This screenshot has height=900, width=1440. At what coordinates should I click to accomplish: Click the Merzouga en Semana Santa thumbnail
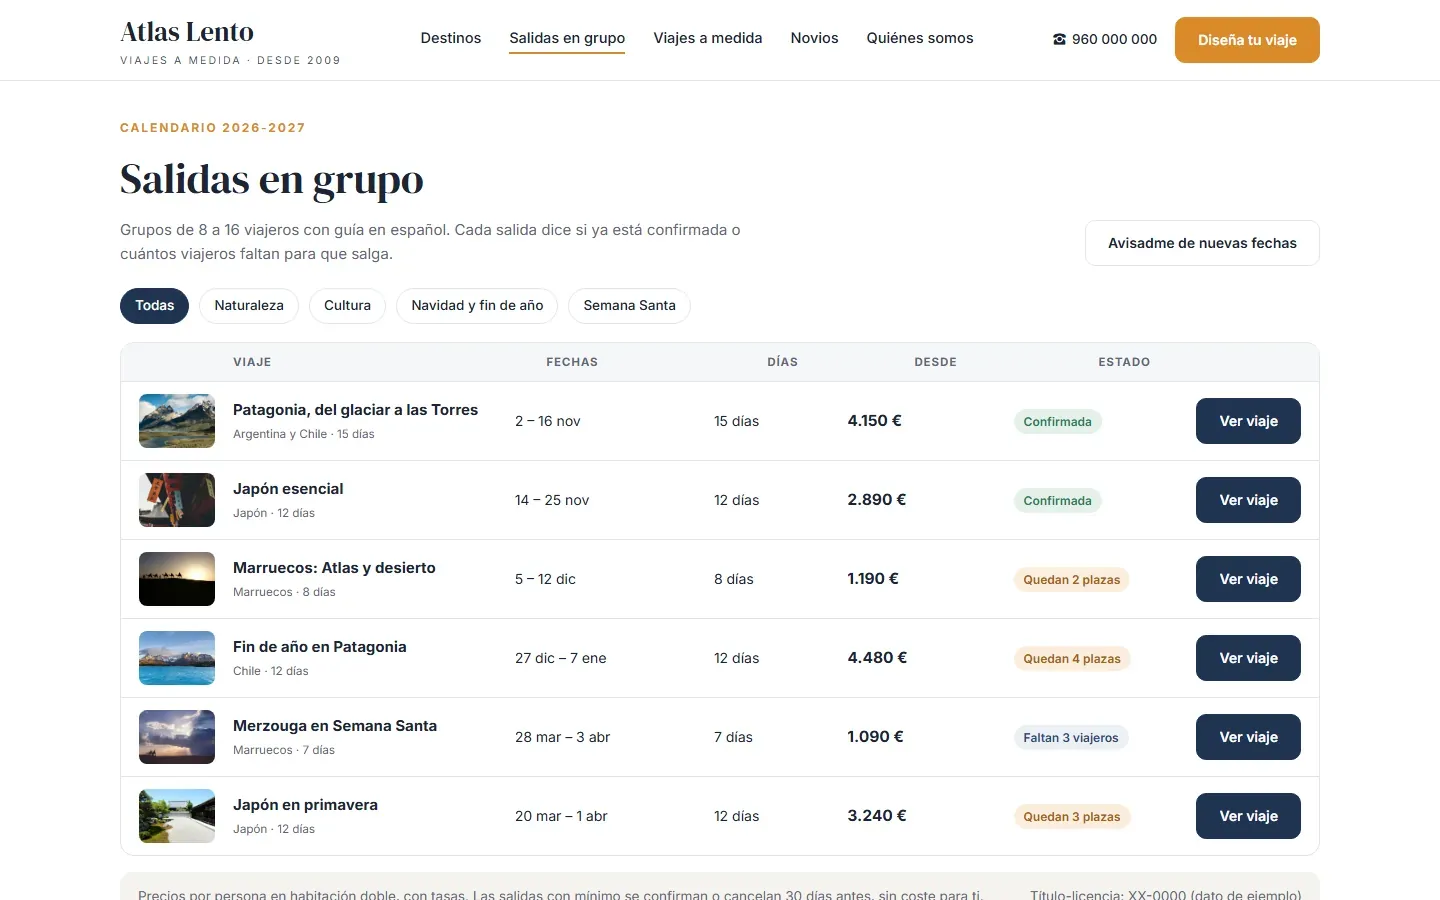point(177,737)
